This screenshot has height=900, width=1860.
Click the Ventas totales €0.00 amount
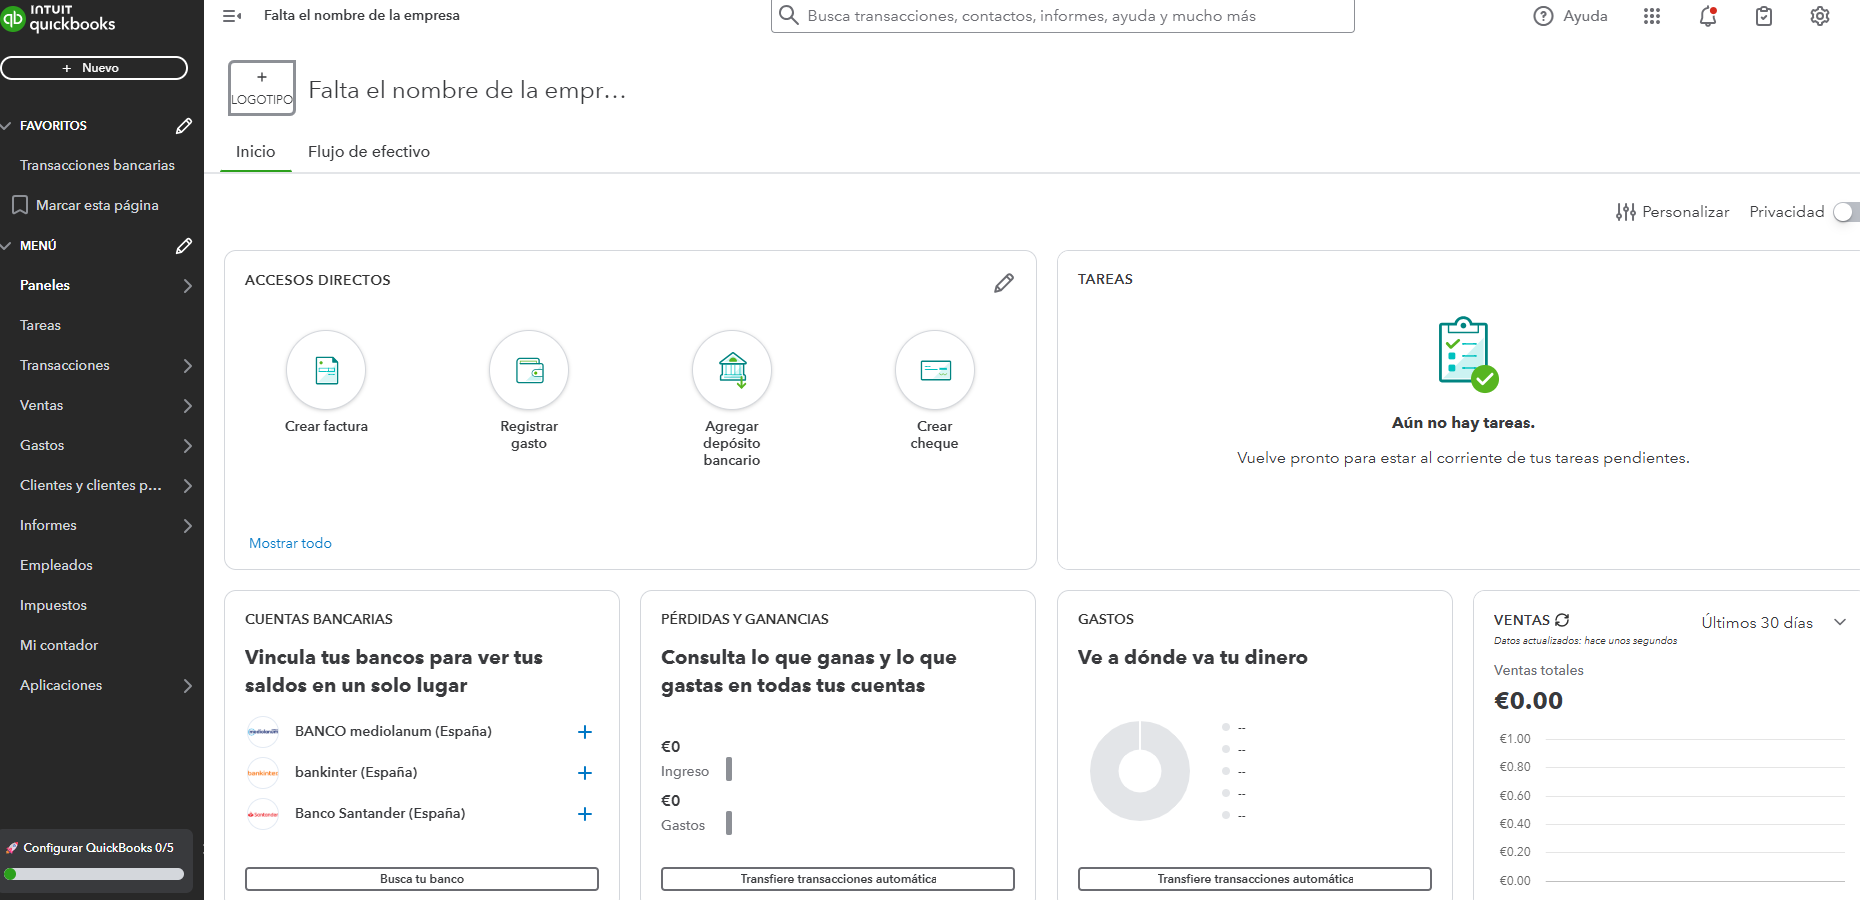click(x=1528, y=701)
